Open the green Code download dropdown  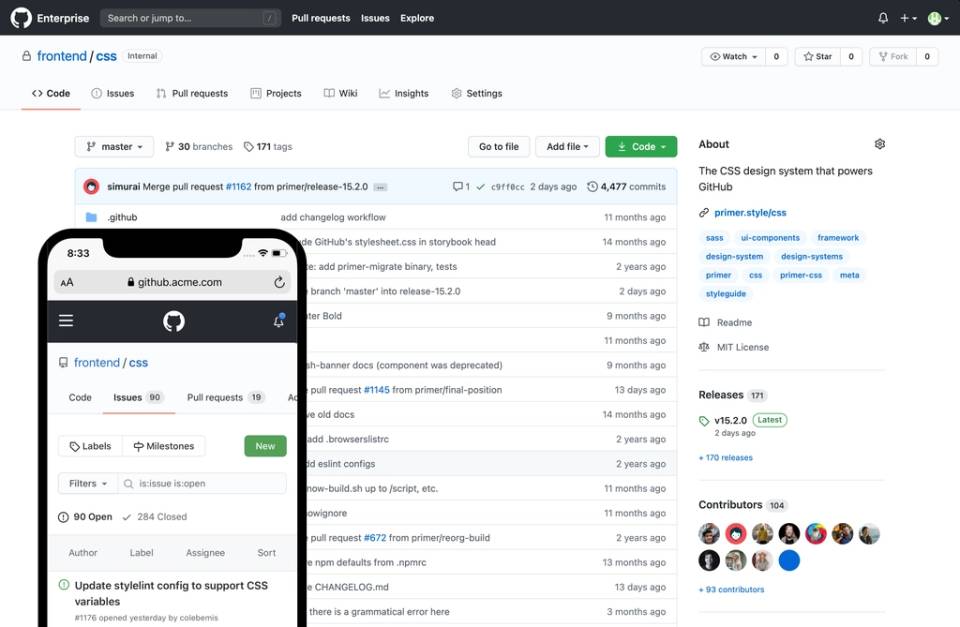pos(641,147)
